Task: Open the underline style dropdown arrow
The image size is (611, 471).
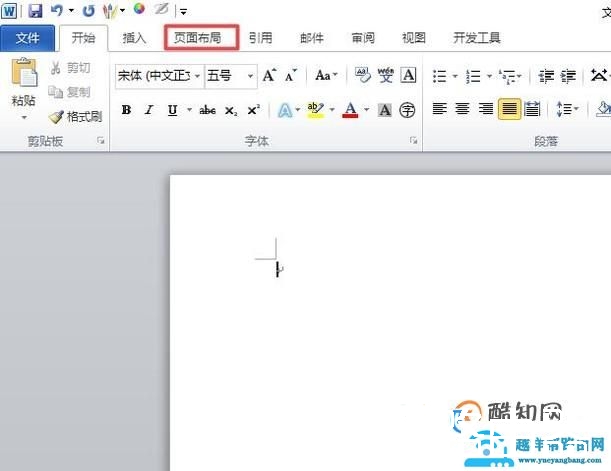Action: tap(189, 110)
